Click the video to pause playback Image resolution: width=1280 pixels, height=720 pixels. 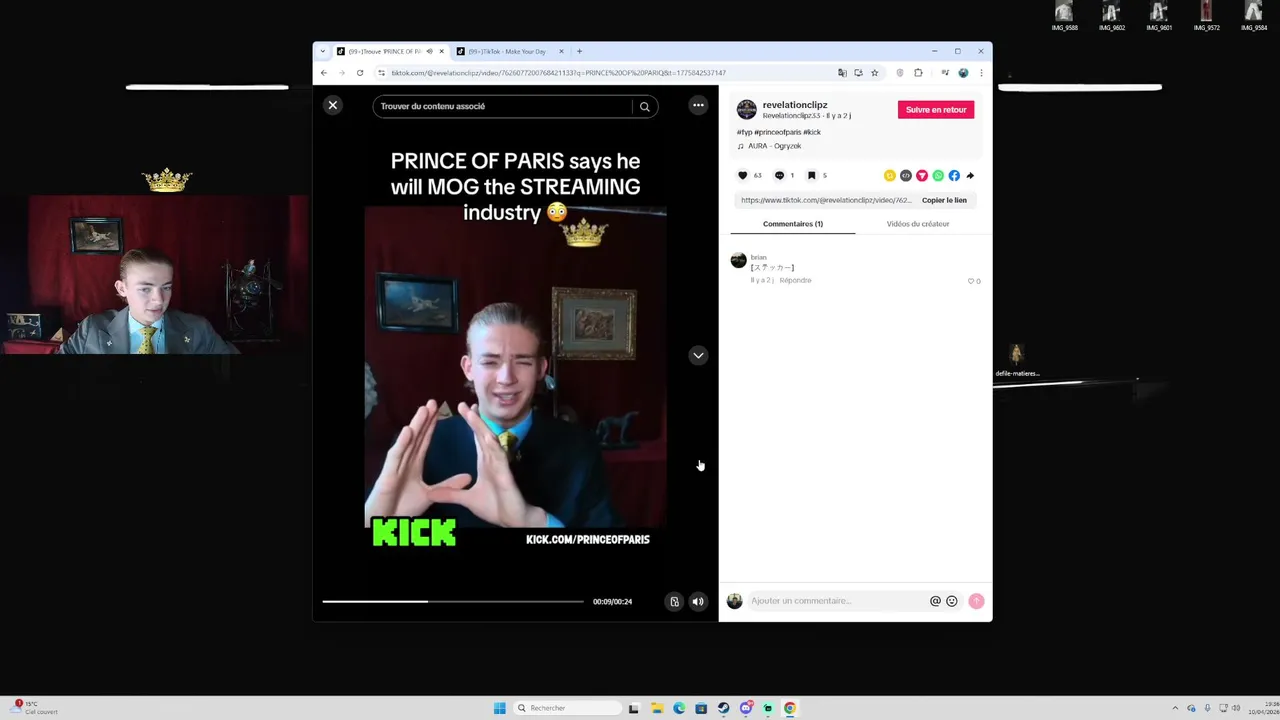[x=515, y=365]
